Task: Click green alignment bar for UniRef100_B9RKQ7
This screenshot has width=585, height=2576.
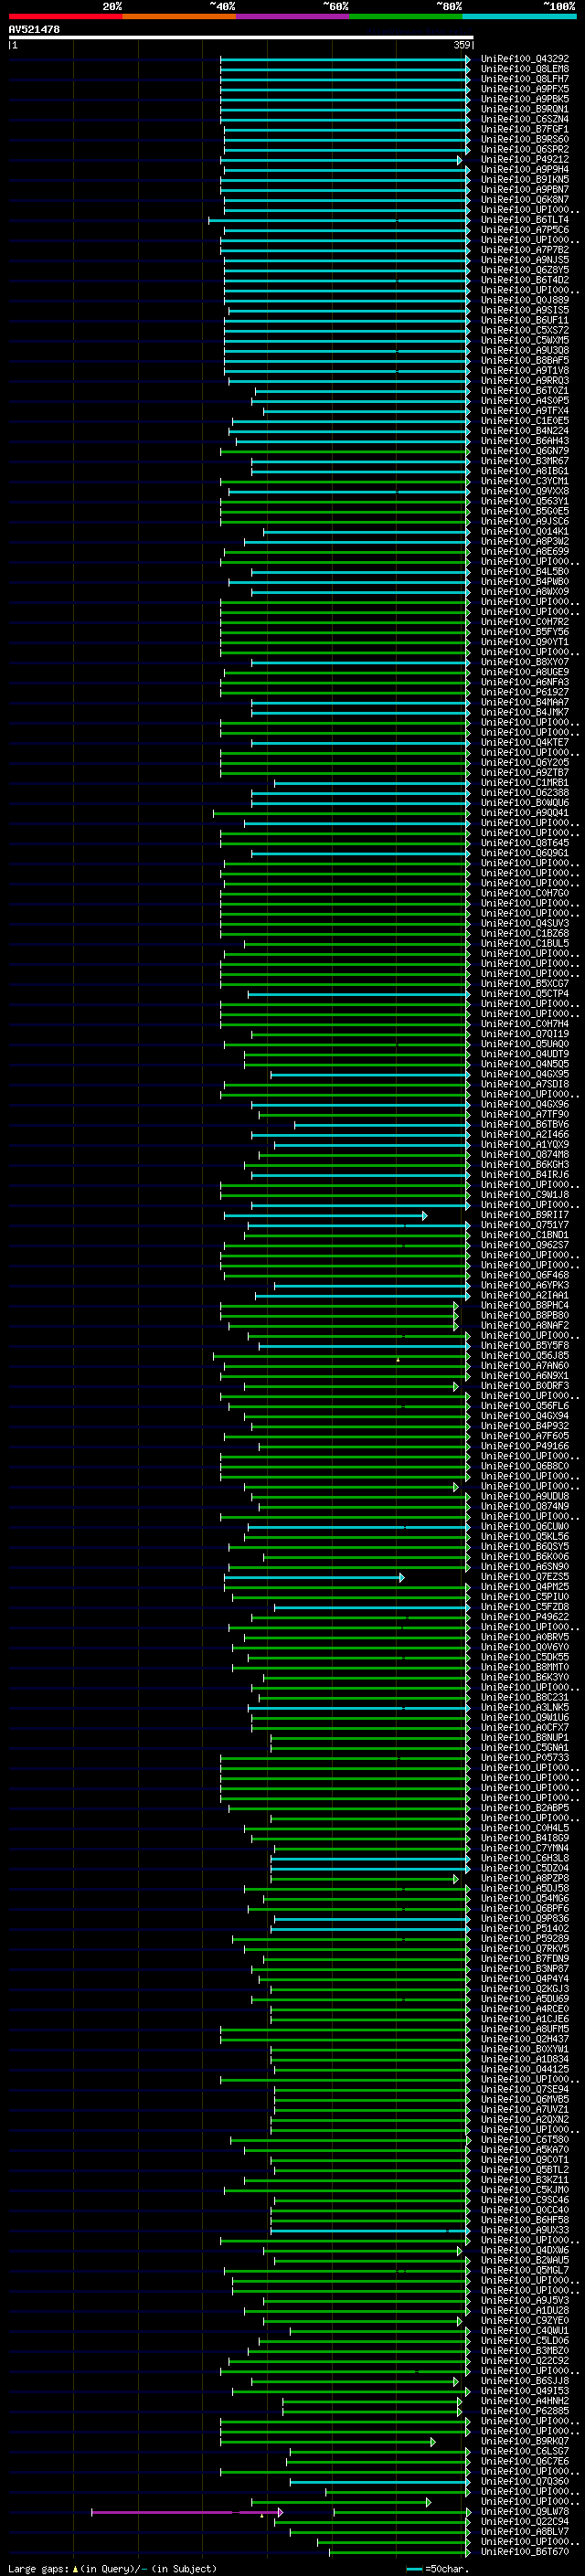Action: [x=328, y=2442]
